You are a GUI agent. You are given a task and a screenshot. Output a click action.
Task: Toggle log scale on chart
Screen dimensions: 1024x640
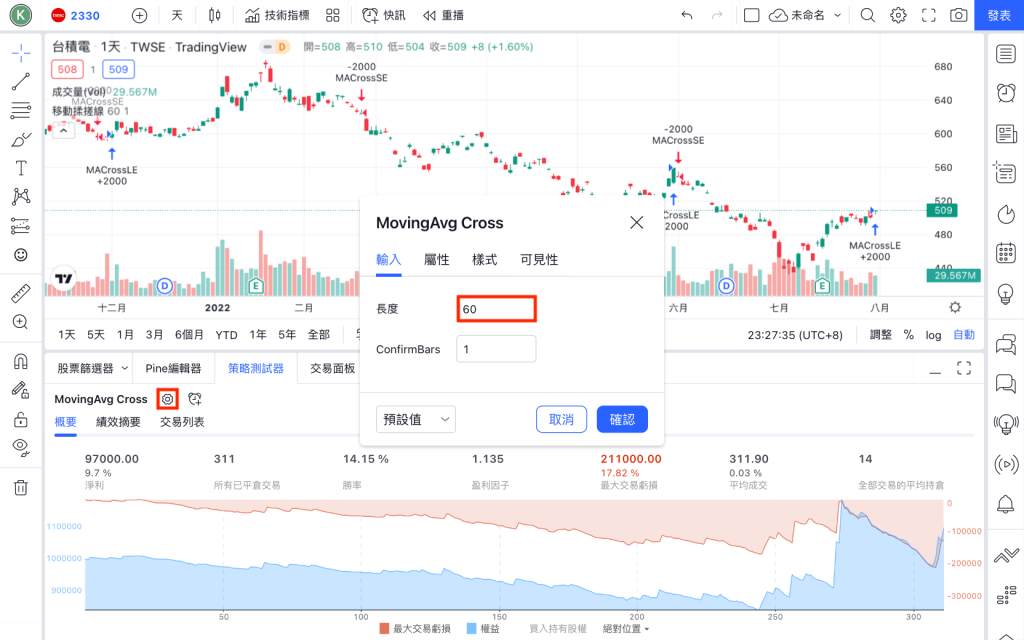[933, 335]
